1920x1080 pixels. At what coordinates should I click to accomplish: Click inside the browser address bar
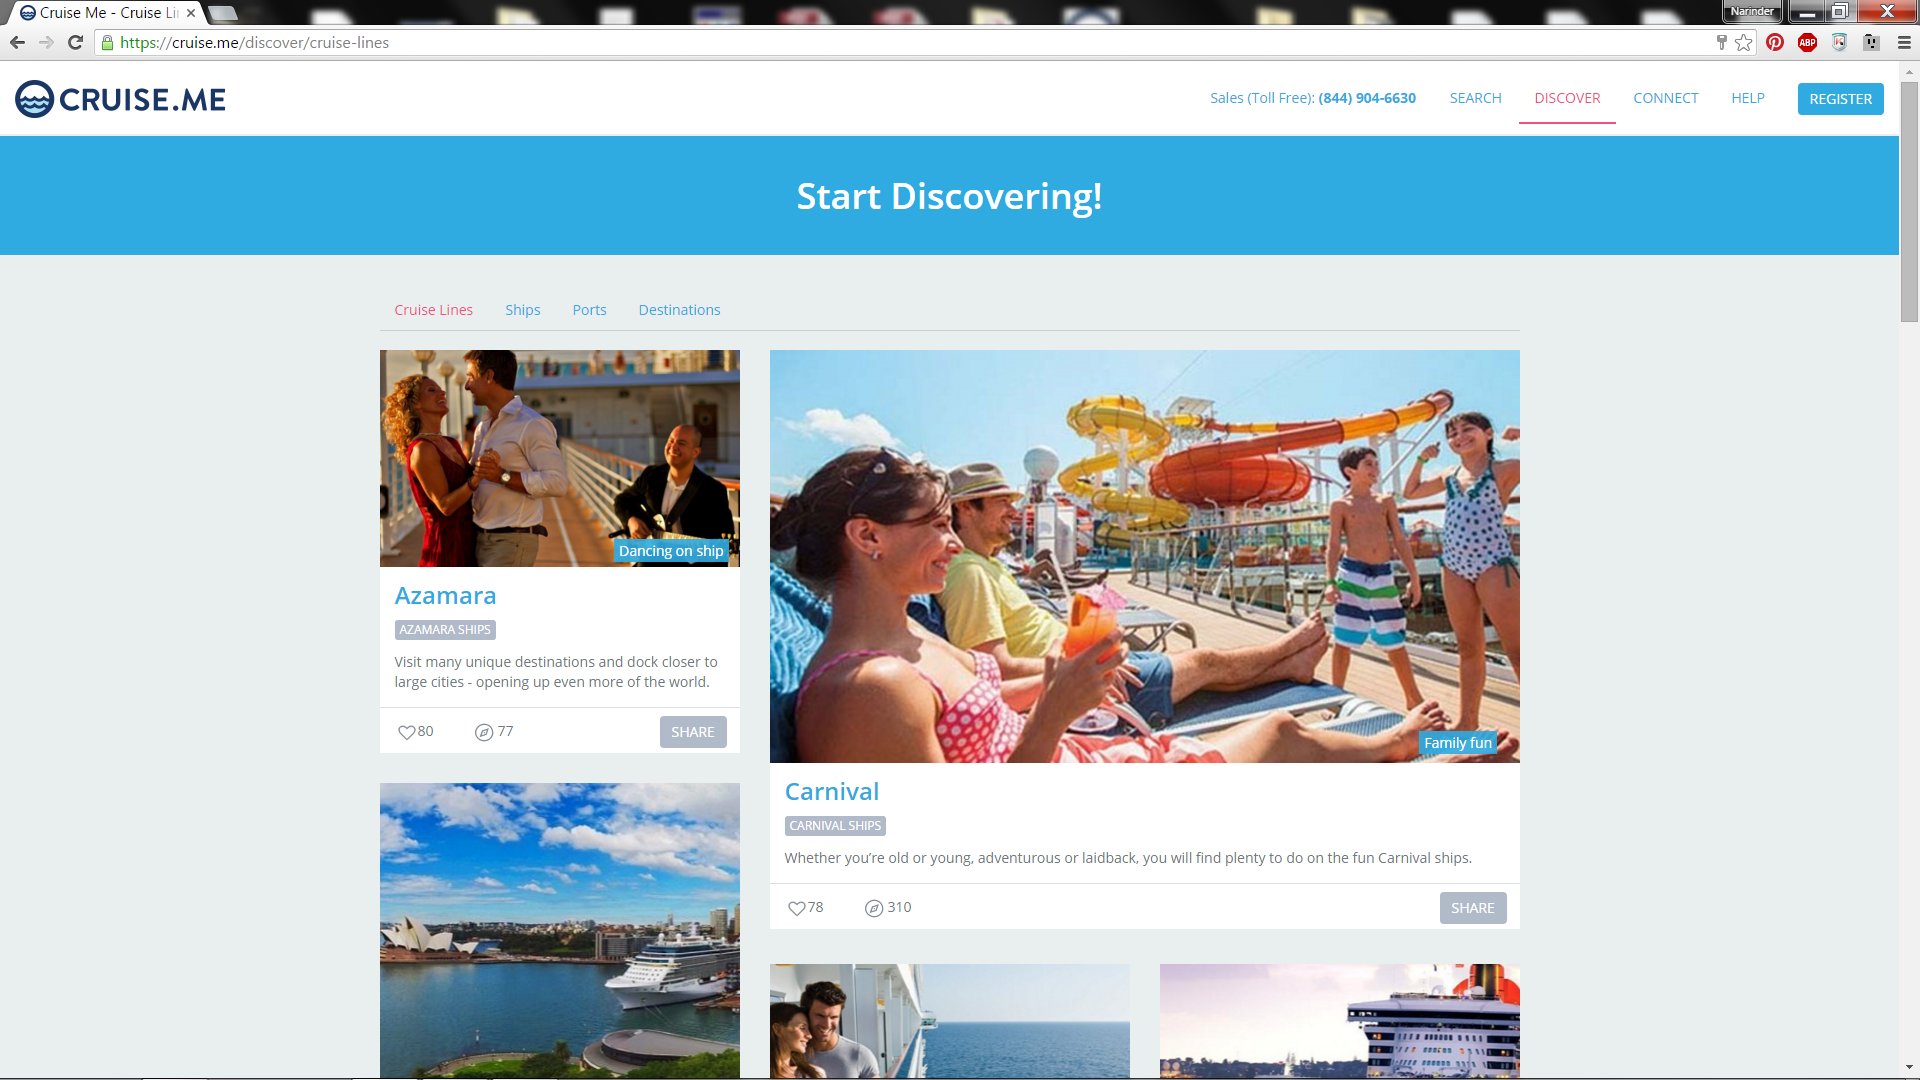coord(500,43)
